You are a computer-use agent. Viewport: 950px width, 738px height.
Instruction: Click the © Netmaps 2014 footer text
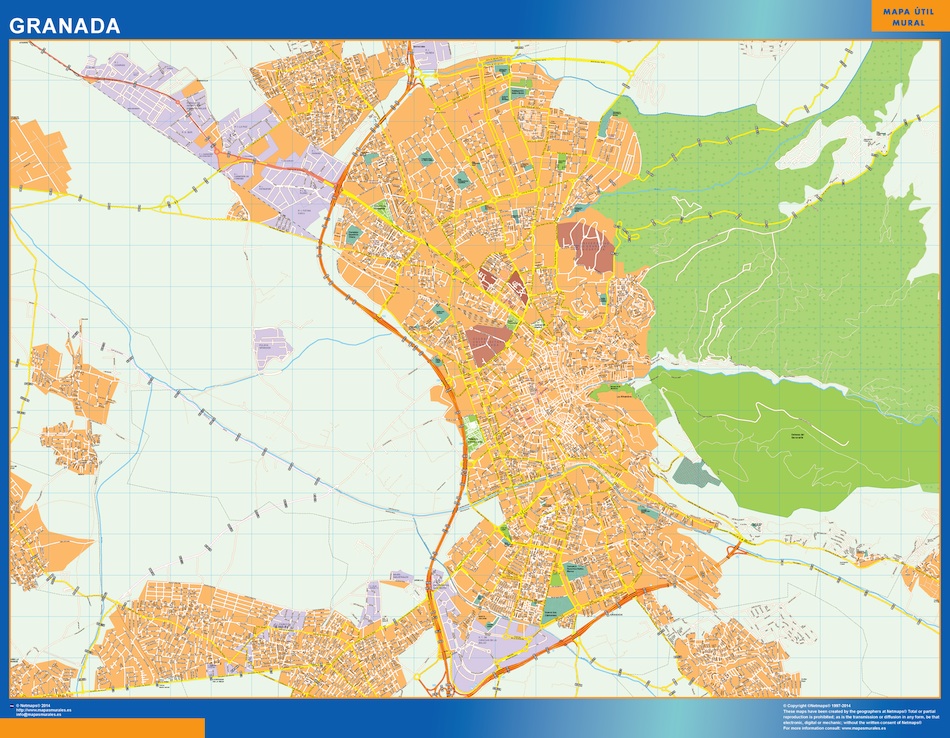tap(33, 706)
